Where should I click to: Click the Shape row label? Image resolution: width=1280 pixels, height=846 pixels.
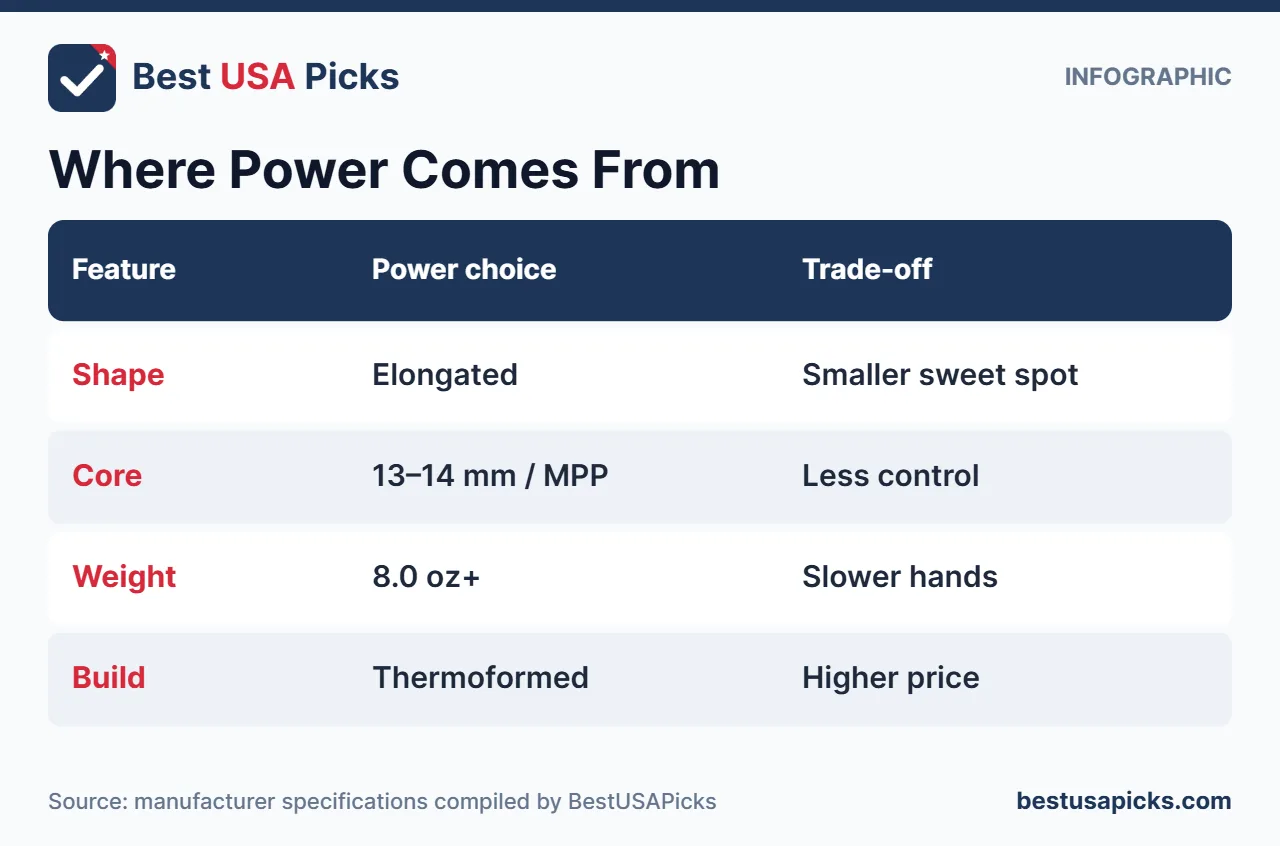click(118, 375)
